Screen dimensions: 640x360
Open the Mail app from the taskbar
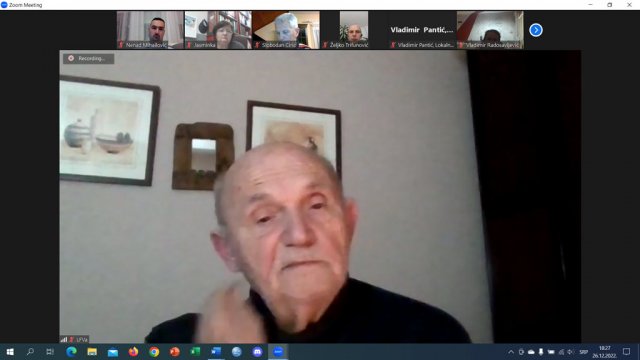[x=113, y=351]
